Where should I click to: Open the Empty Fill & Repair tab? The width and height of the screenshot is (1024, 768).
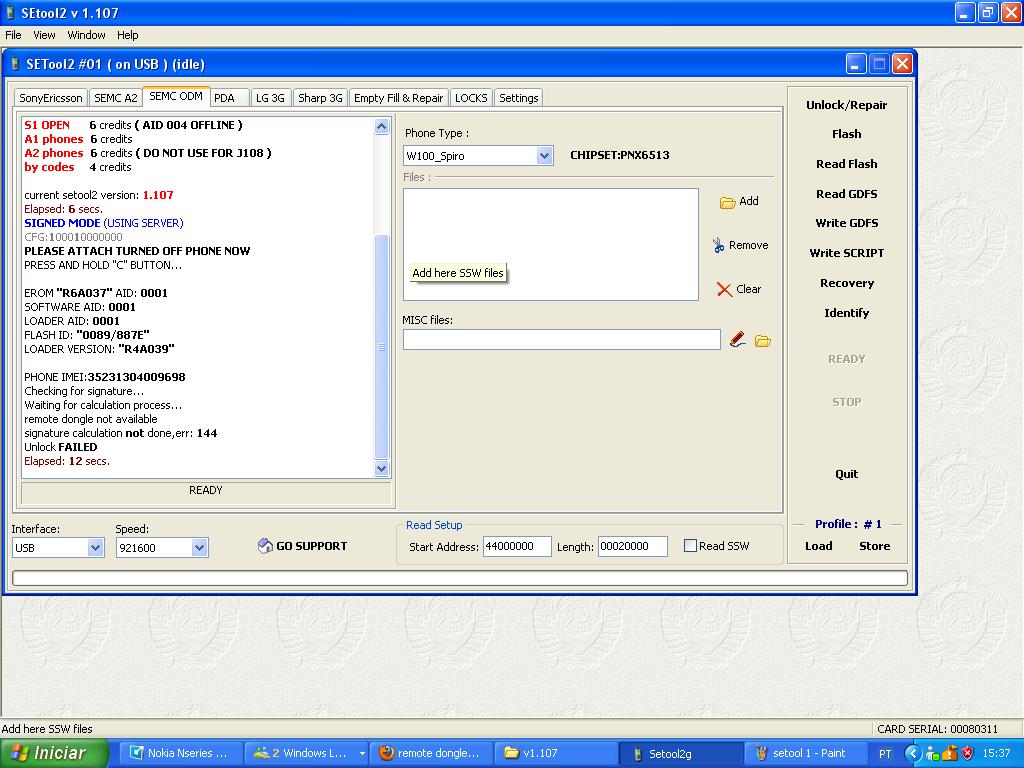(398, 98)
